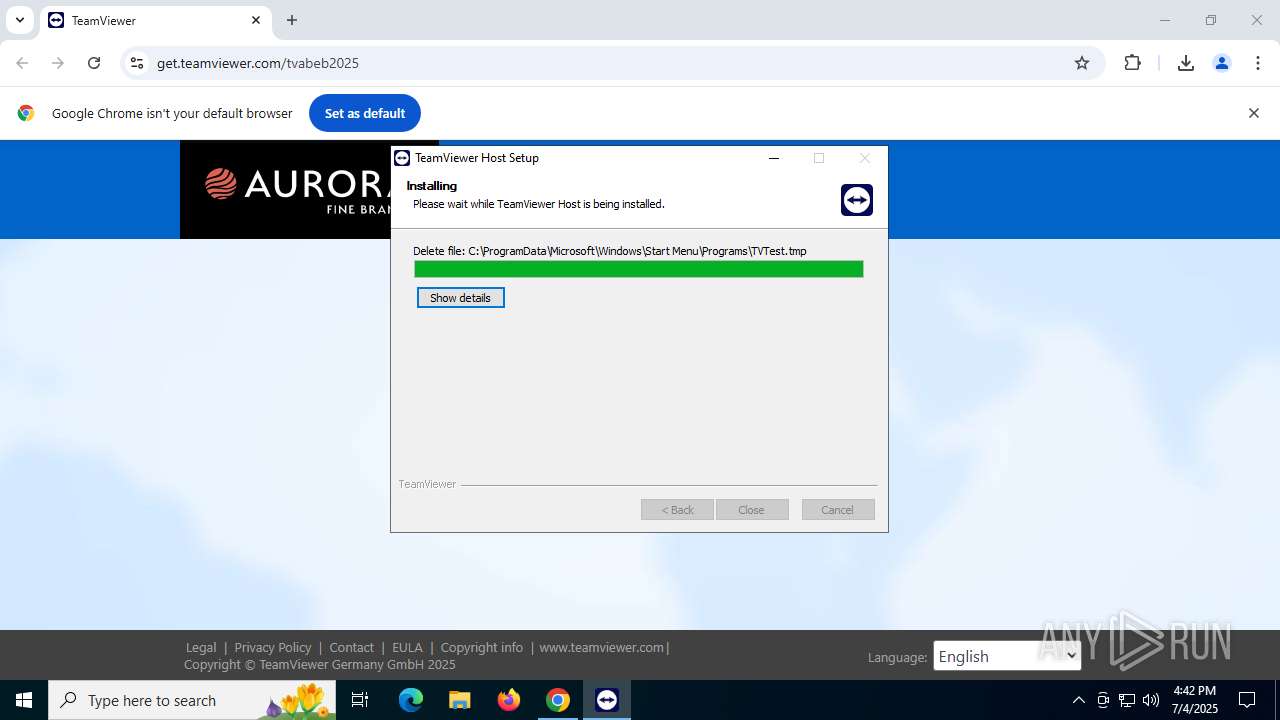Image resolution: width=1280 pixels, height=720 pixels.
Task: Open Chrome downloads icon
Action: click(x=1186, y=63)
